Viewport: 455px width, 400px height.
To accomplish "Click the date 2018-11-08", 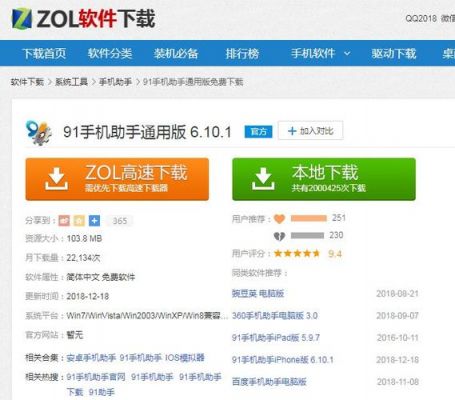I will (x=397, y=382).
